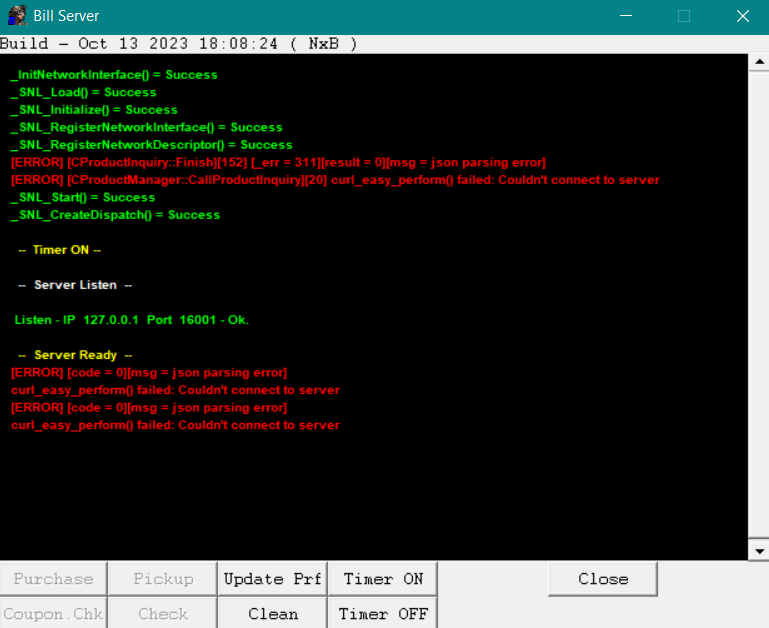Click the _SNL_RegisterNetworkInterface() = Success line
The width and height of the screenshot is (769, 628).
[x=146, y=128]
